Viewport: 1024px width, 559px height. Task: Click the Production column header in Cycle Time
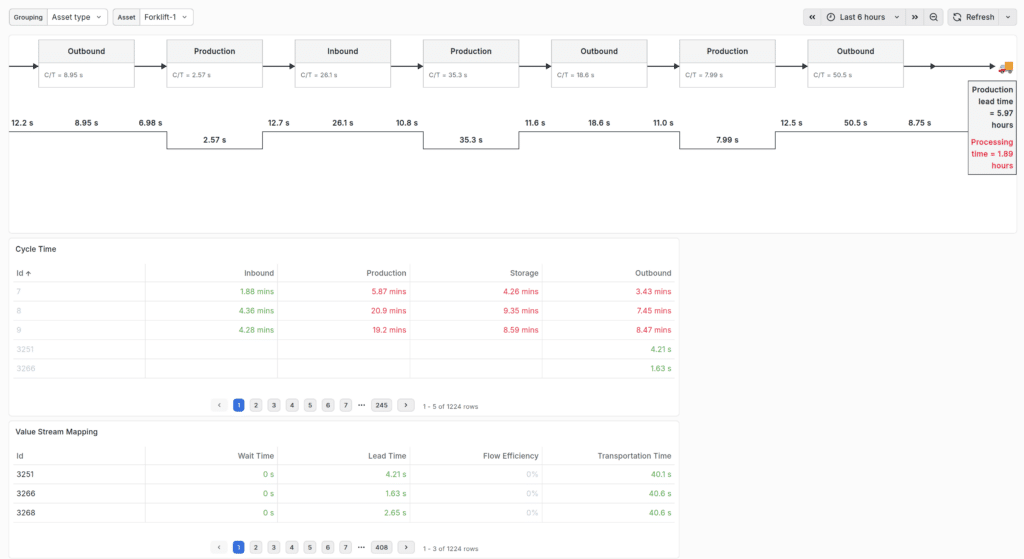tap(386, 273)
